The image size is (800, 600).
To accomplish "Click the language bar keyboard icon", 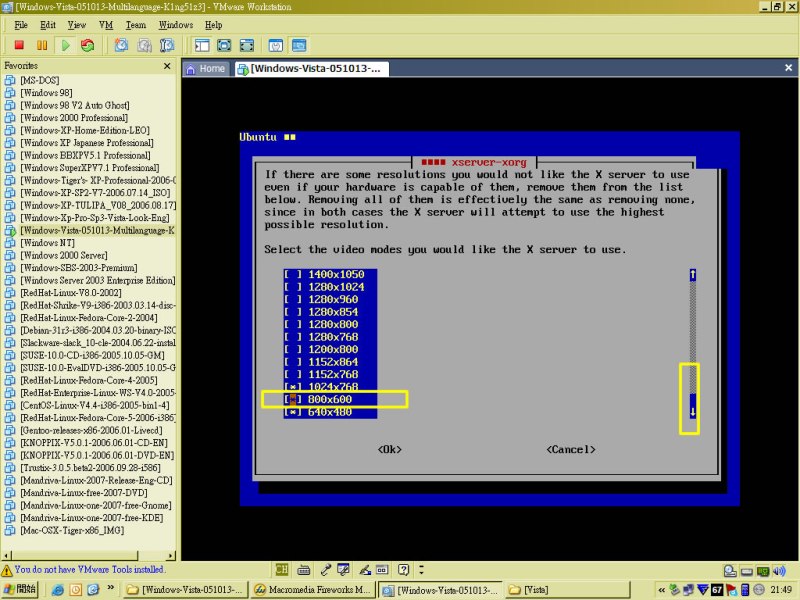I will pos(304,569).
